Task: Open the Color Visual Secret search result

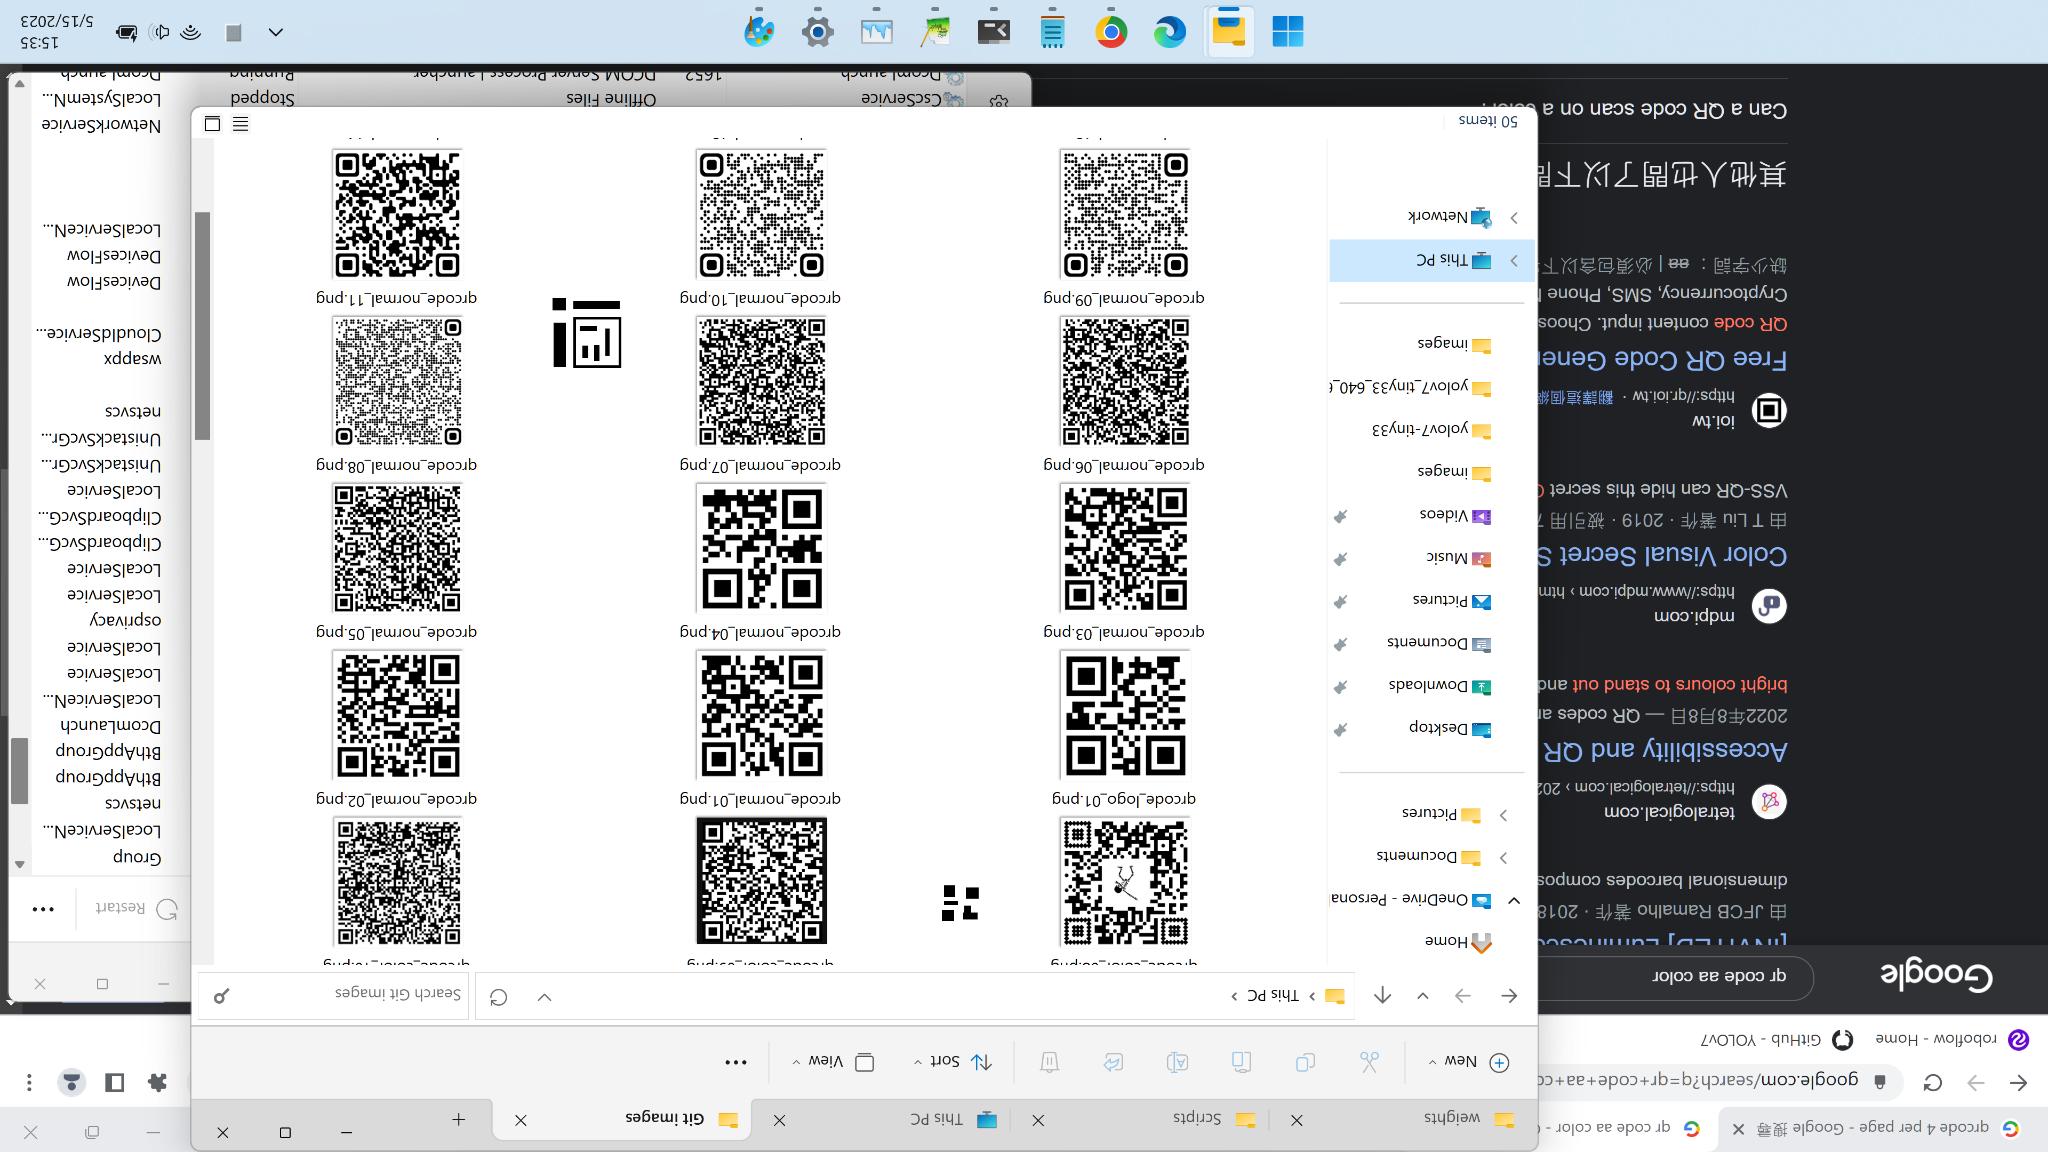Action: click(x=1664, y=554)
